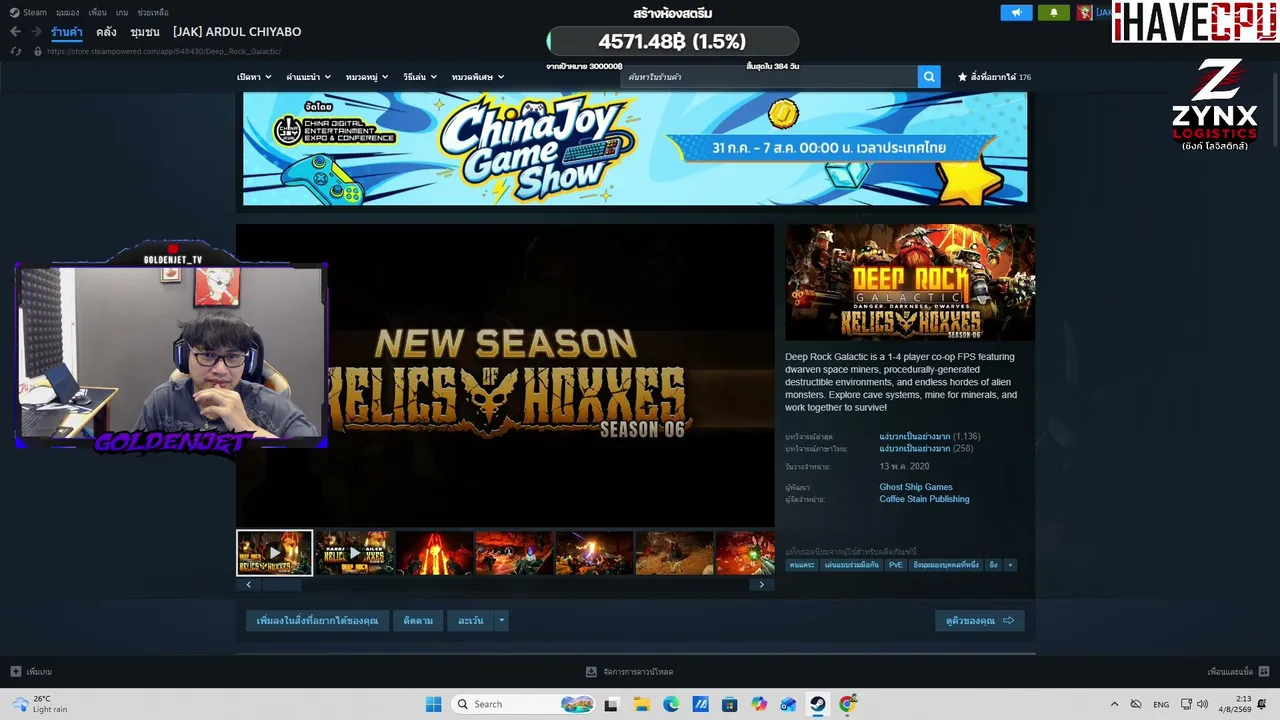Open the เพื่อน menu
Screen dimensions: 1280x720
click(x=97, y=13)
